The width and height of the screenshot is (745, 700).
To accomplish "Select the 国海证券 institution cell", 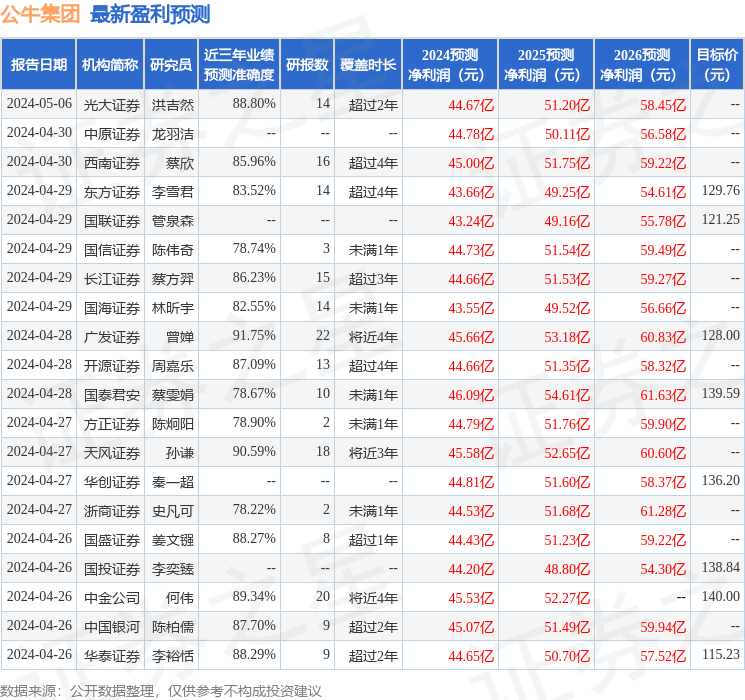I will coord(112,308).
